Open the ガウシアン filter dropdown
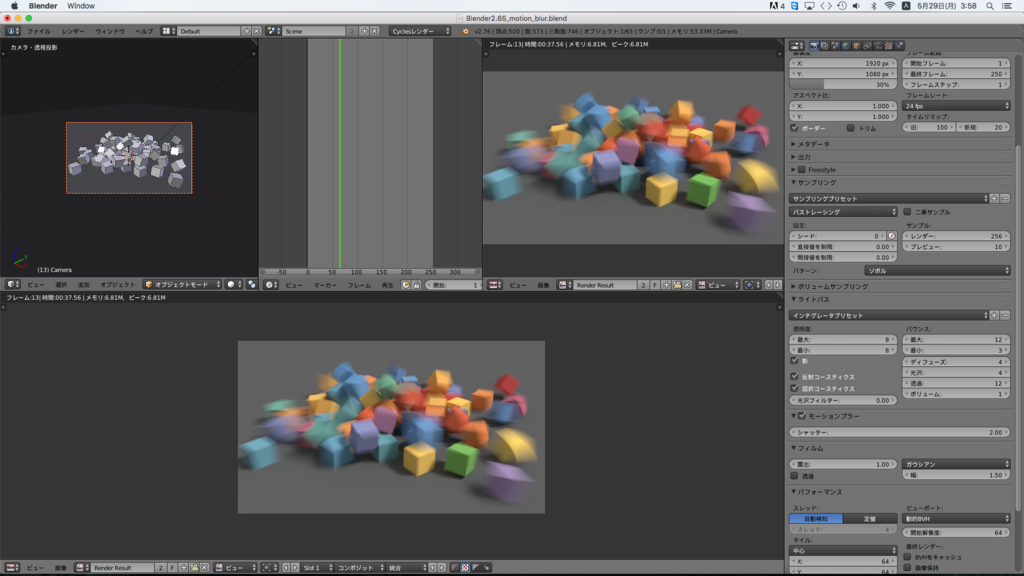The width and height of the screenshot is (1024, 576). (x=957, y=464)
